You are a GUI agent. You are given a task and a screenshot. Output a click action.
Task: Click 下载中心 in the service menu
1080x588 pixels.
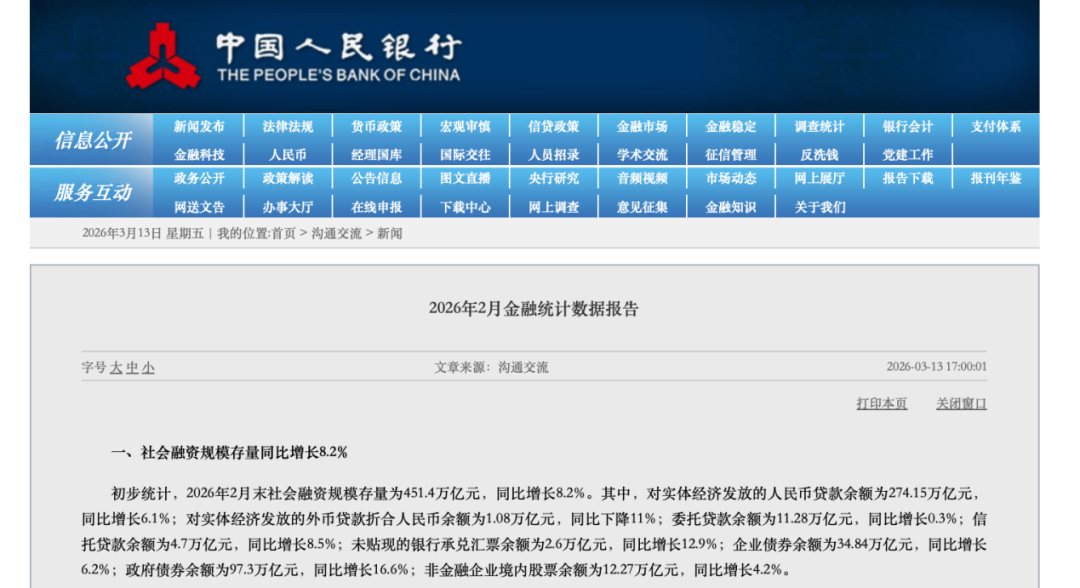[x=465, y=207]
